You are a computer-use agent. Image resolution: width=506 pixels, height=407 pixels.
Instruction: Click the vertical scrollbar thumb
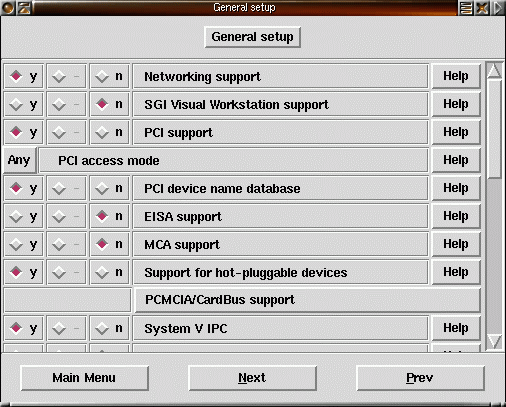494,129
